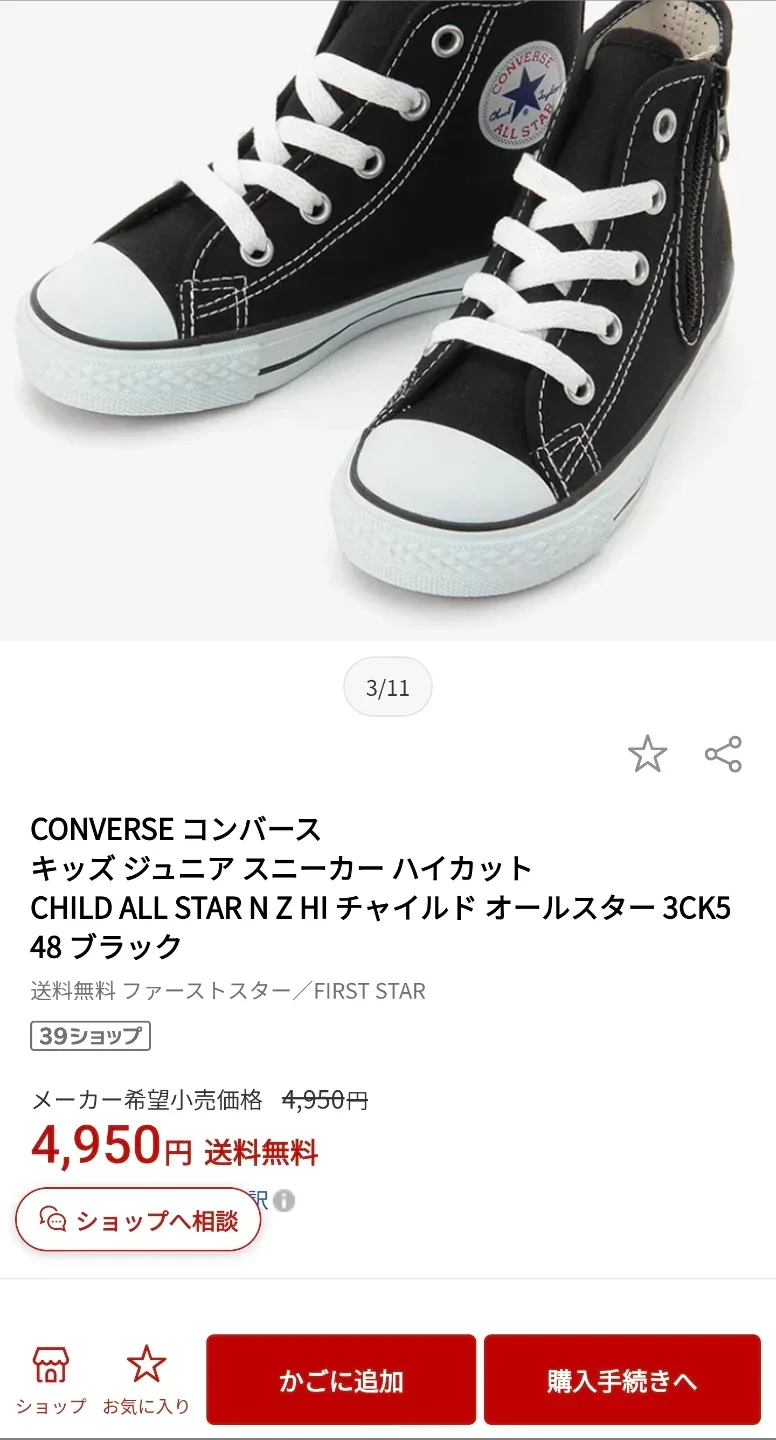
Task: Tap the star icon below product image
Action: coord(647,754)
